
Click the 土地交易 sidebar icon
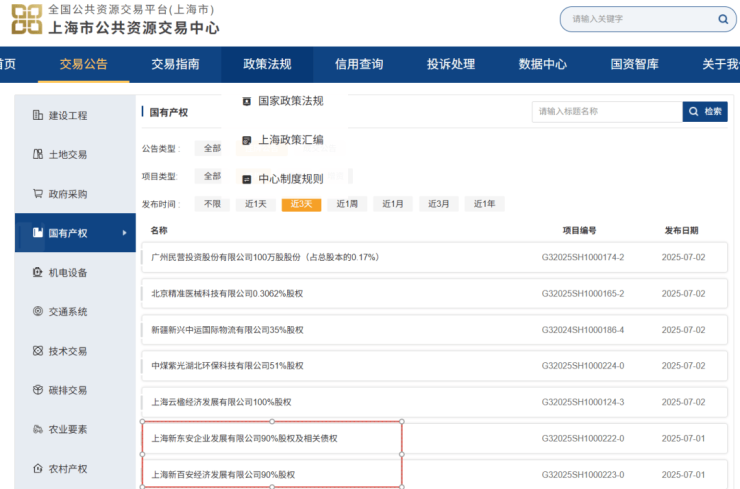[38, 155]
